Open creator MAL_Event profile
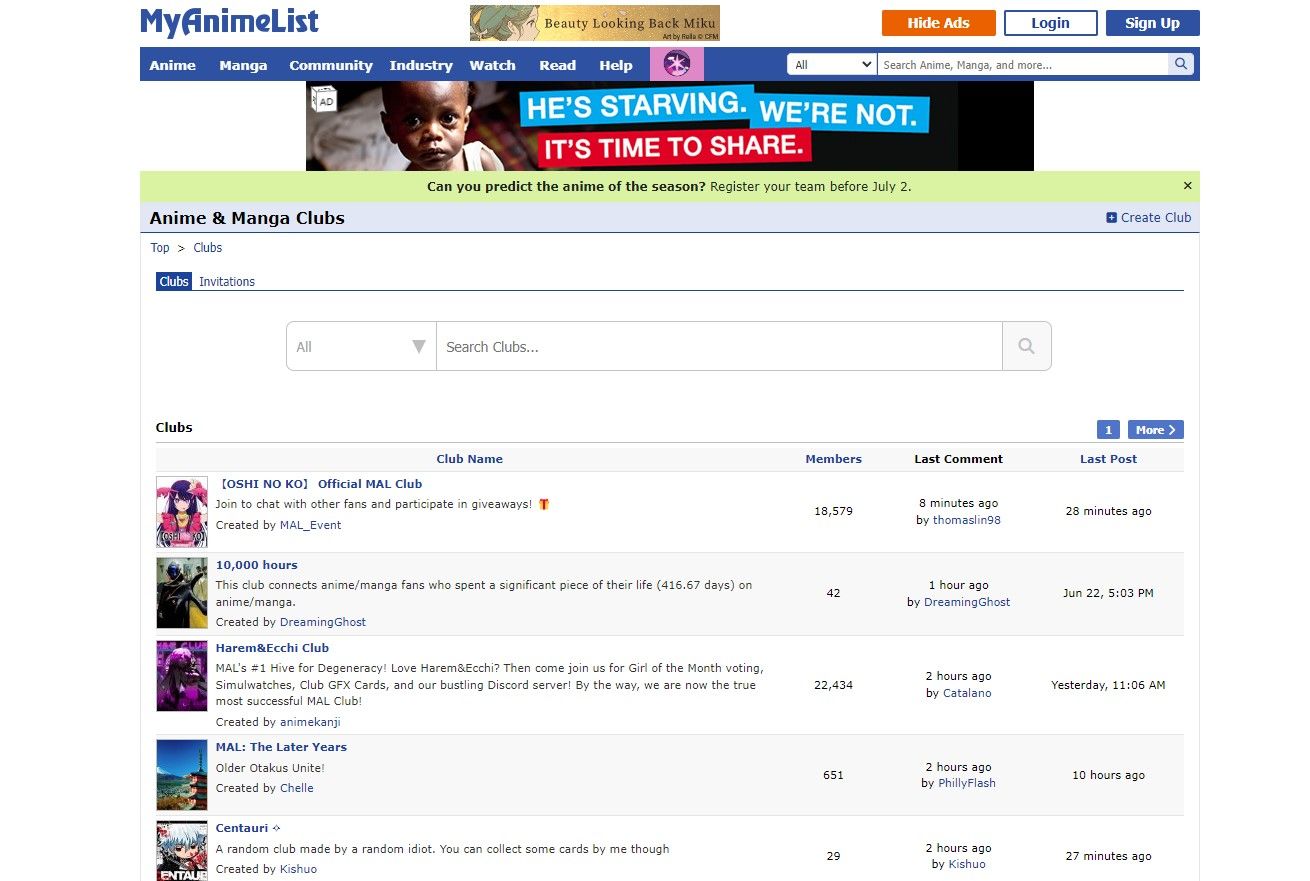 pyautogui.click(x=311, y=525)
